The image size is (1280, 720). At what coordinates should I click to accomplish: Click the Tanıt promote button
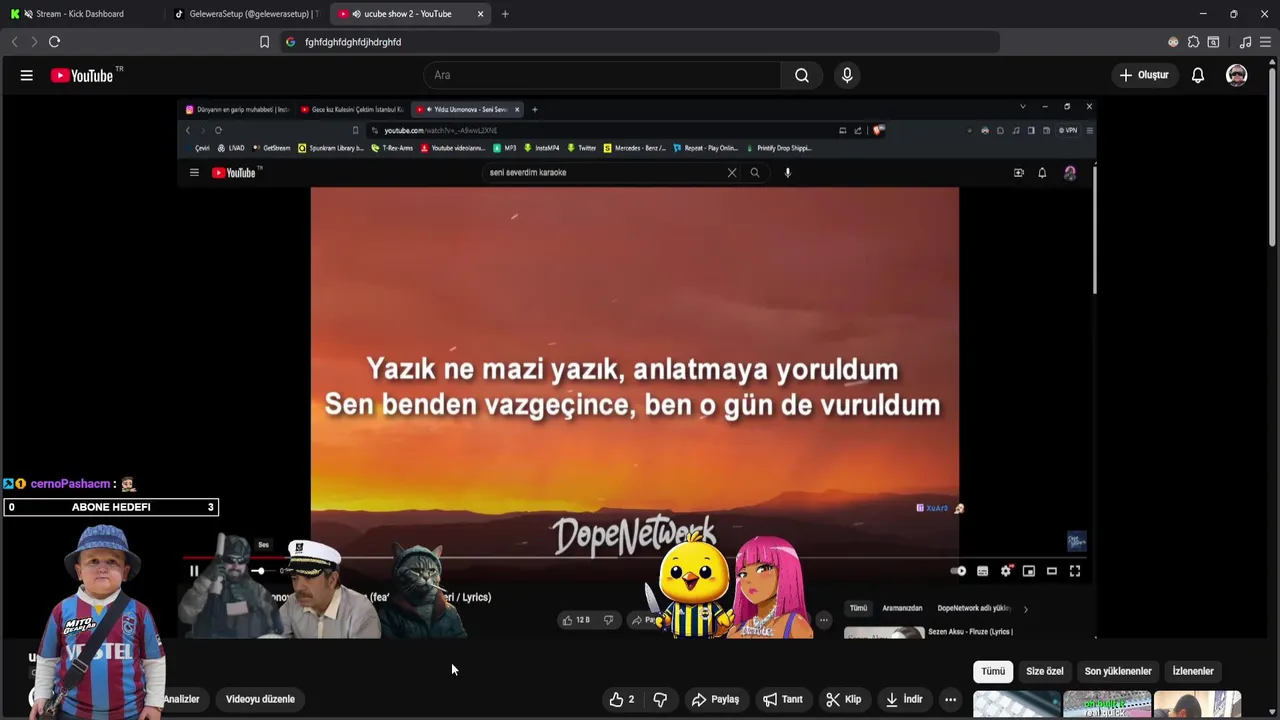[x=783, y=699]
